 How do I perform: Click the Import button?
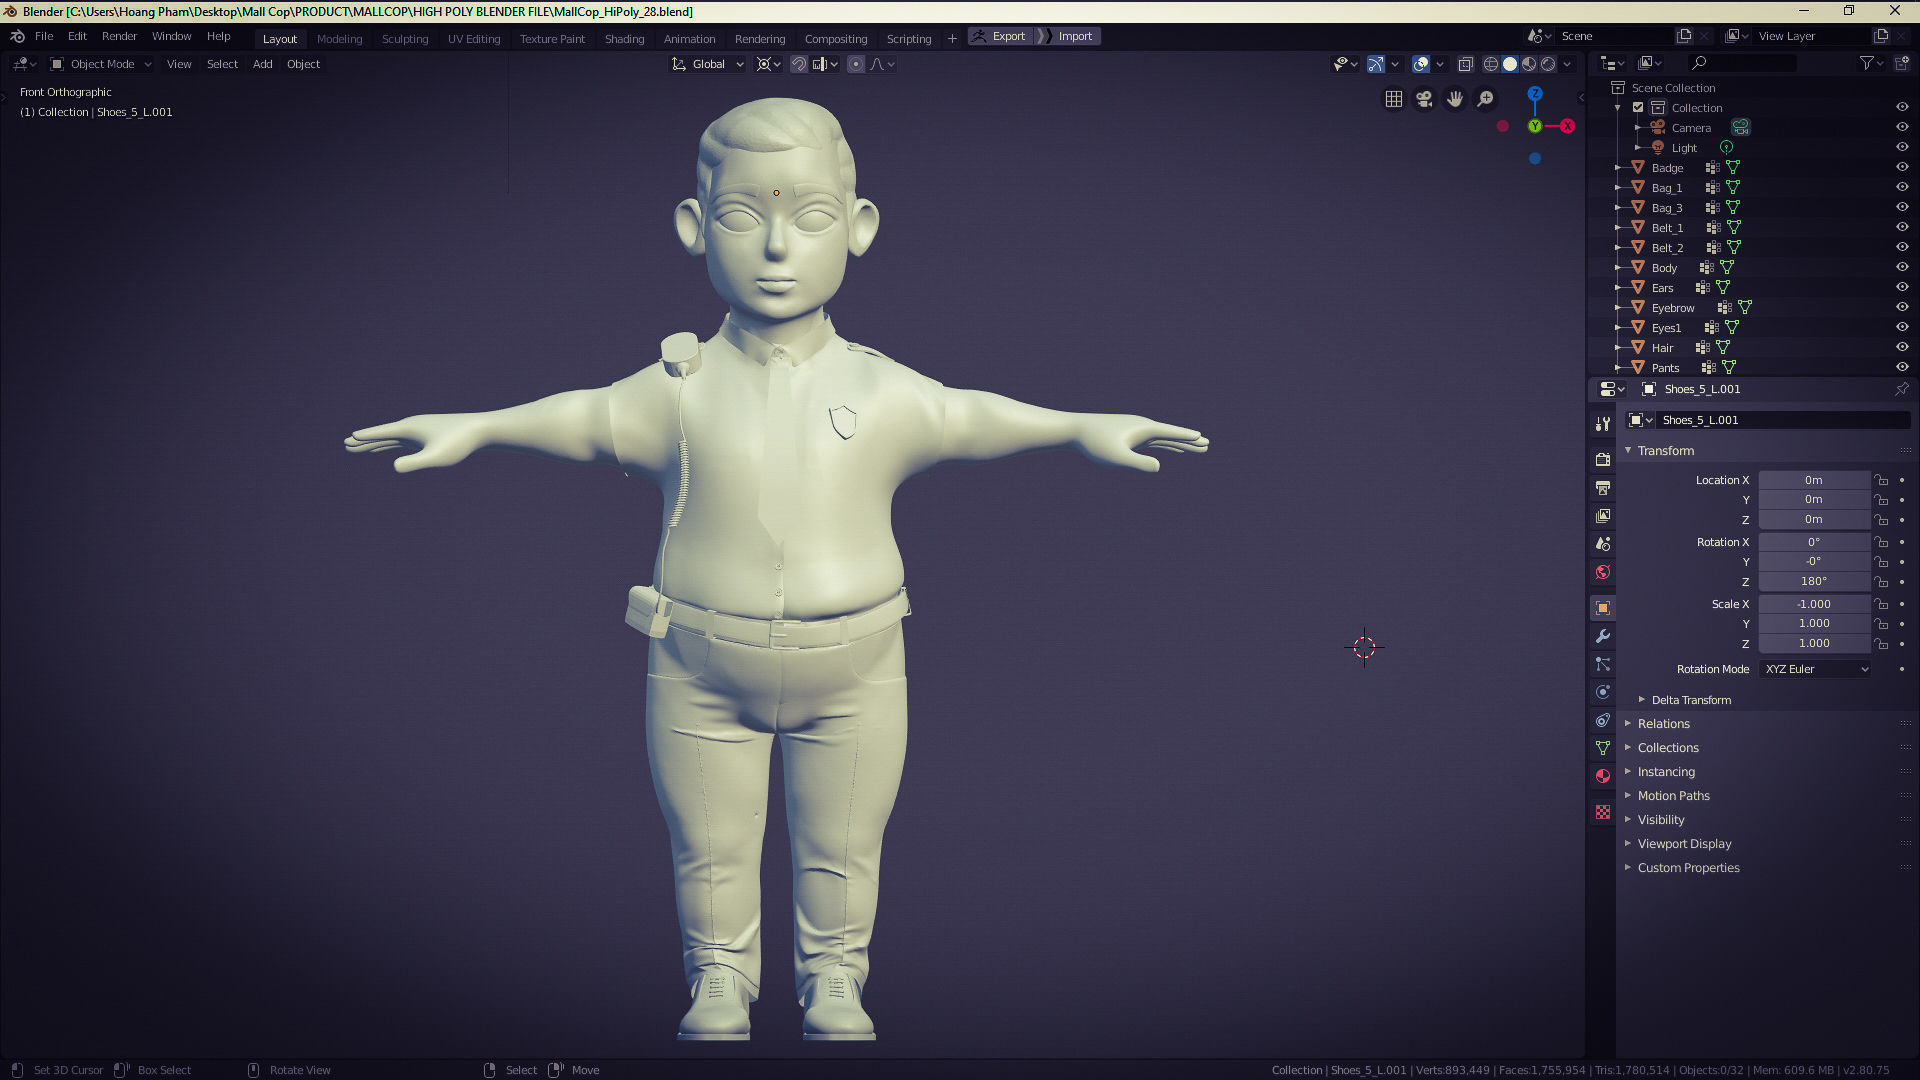(x=1075, y=36)
